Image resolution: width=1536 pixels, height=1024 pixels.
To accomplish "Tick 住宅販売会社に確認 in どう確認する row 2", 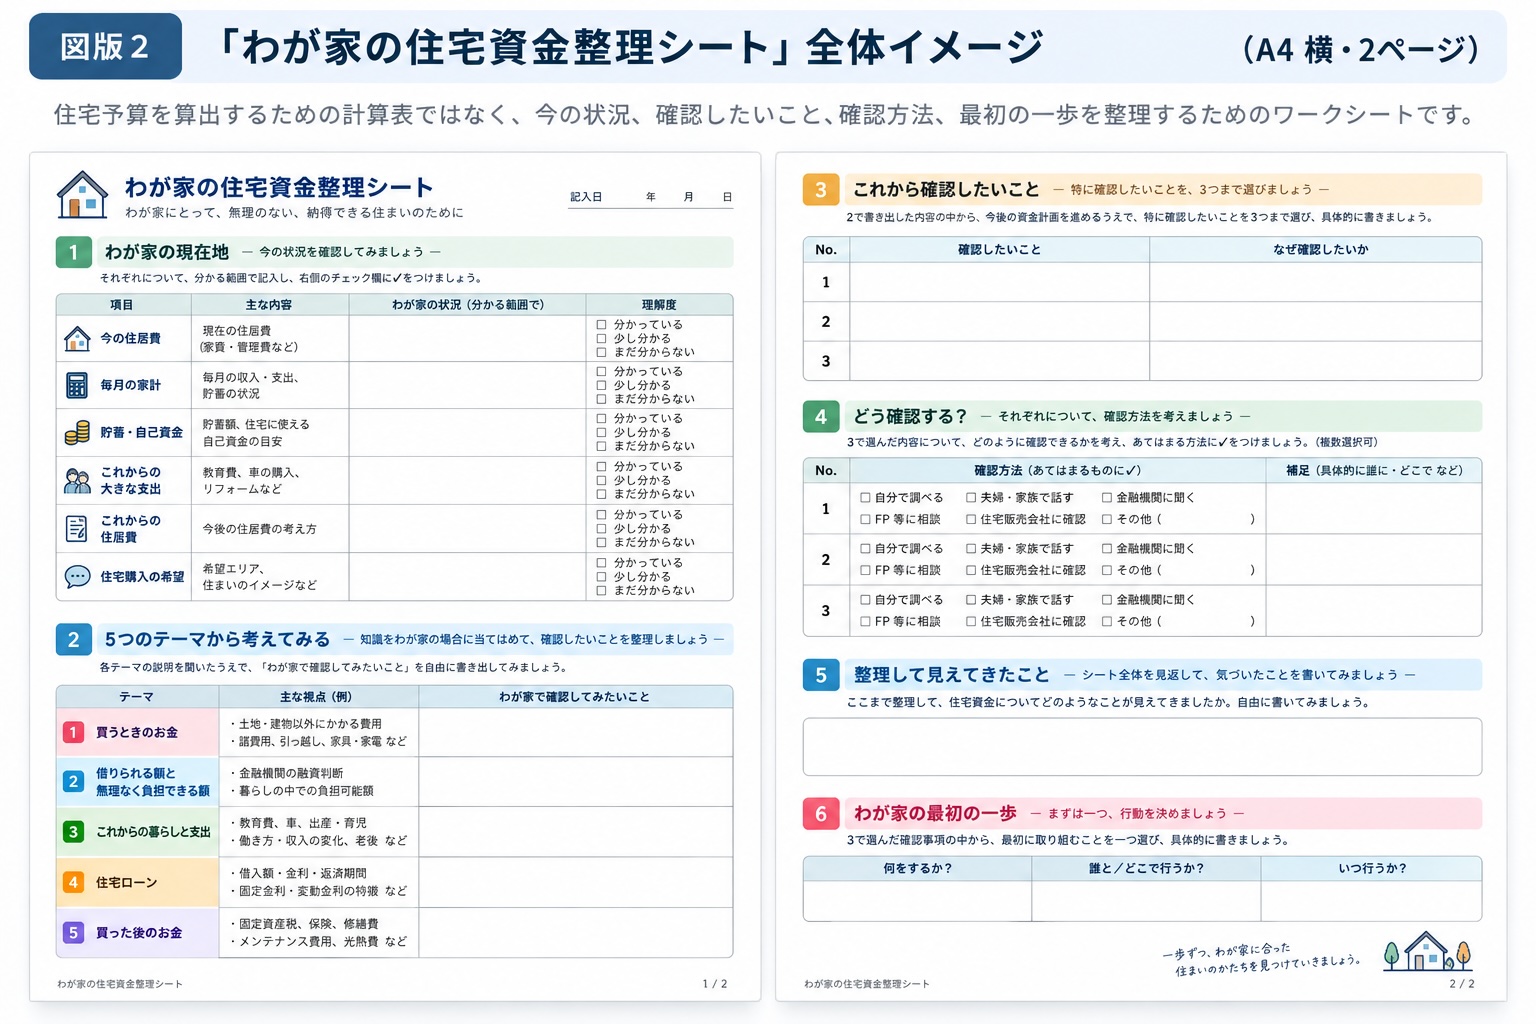I will (971, 570).
